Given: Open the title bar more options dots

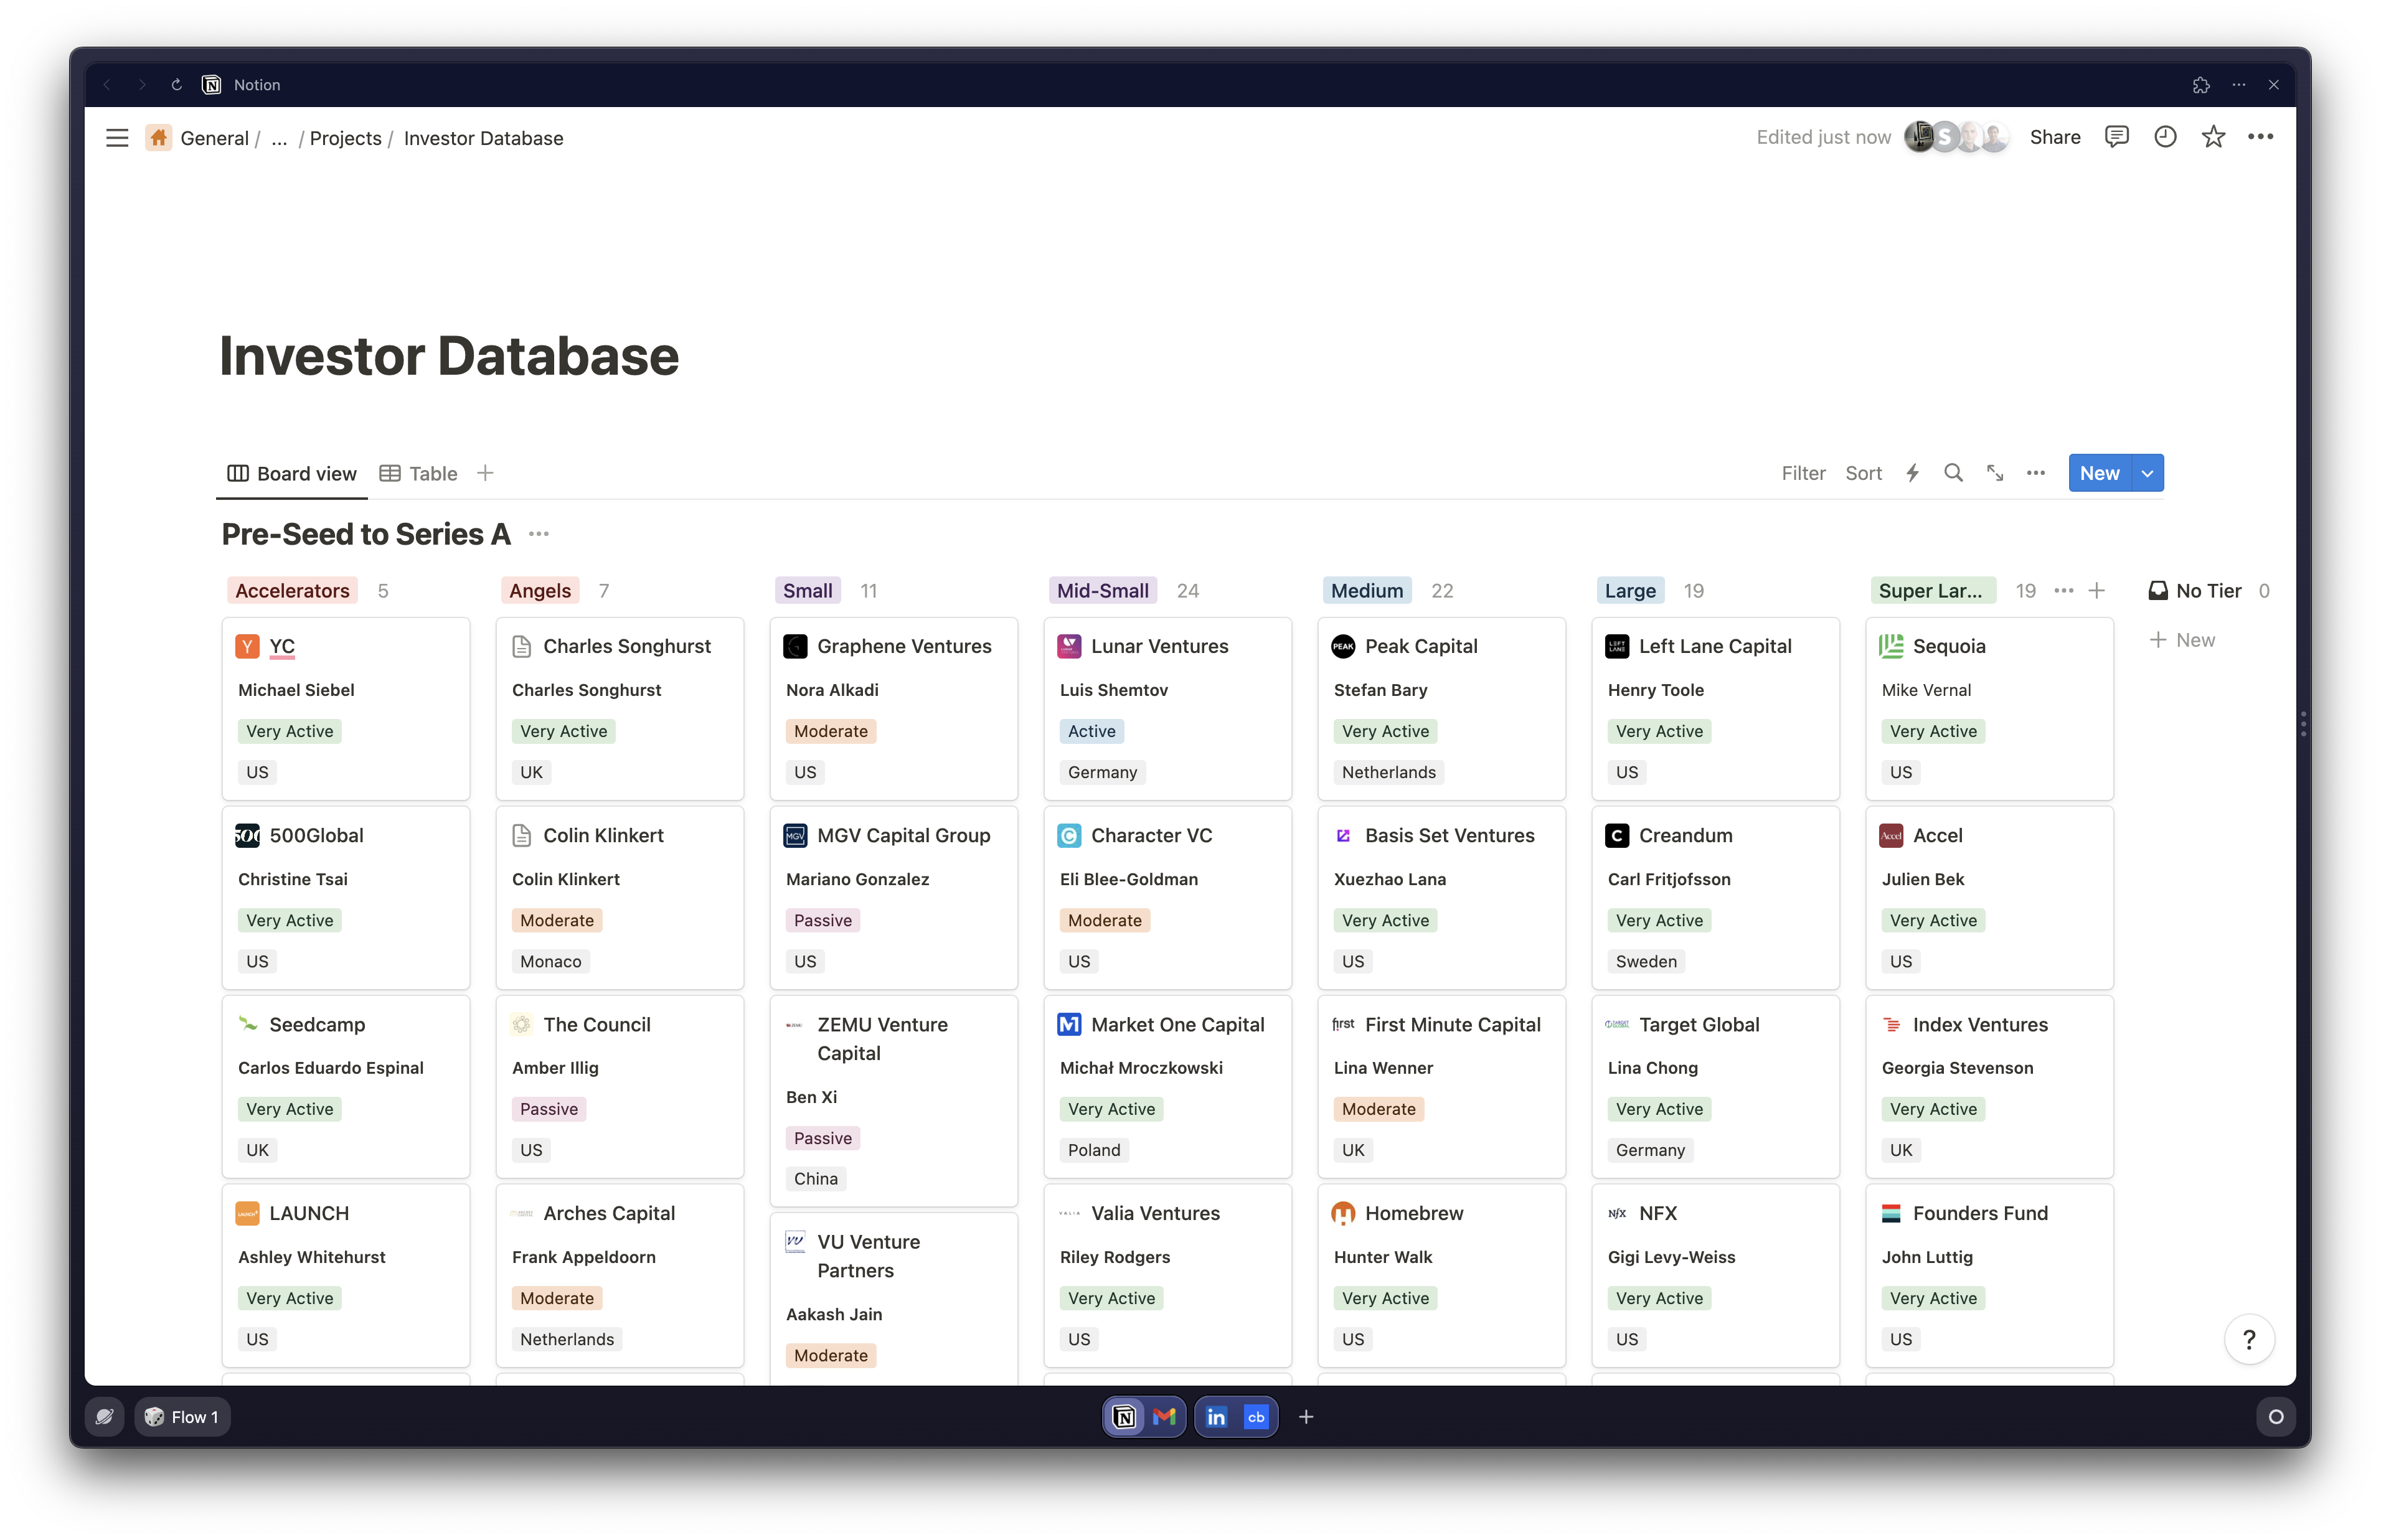Looking at the screenshot, I should (x=2239, y=85).
